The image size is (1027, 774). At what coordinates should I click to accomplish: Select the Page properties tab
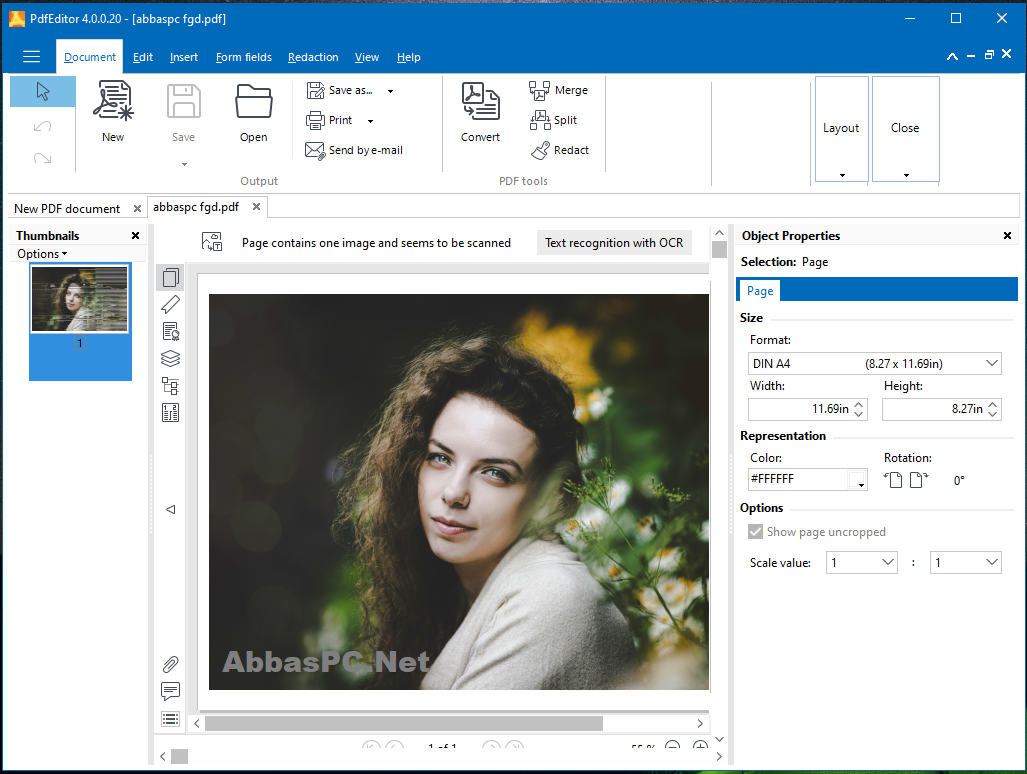point(760,291)
